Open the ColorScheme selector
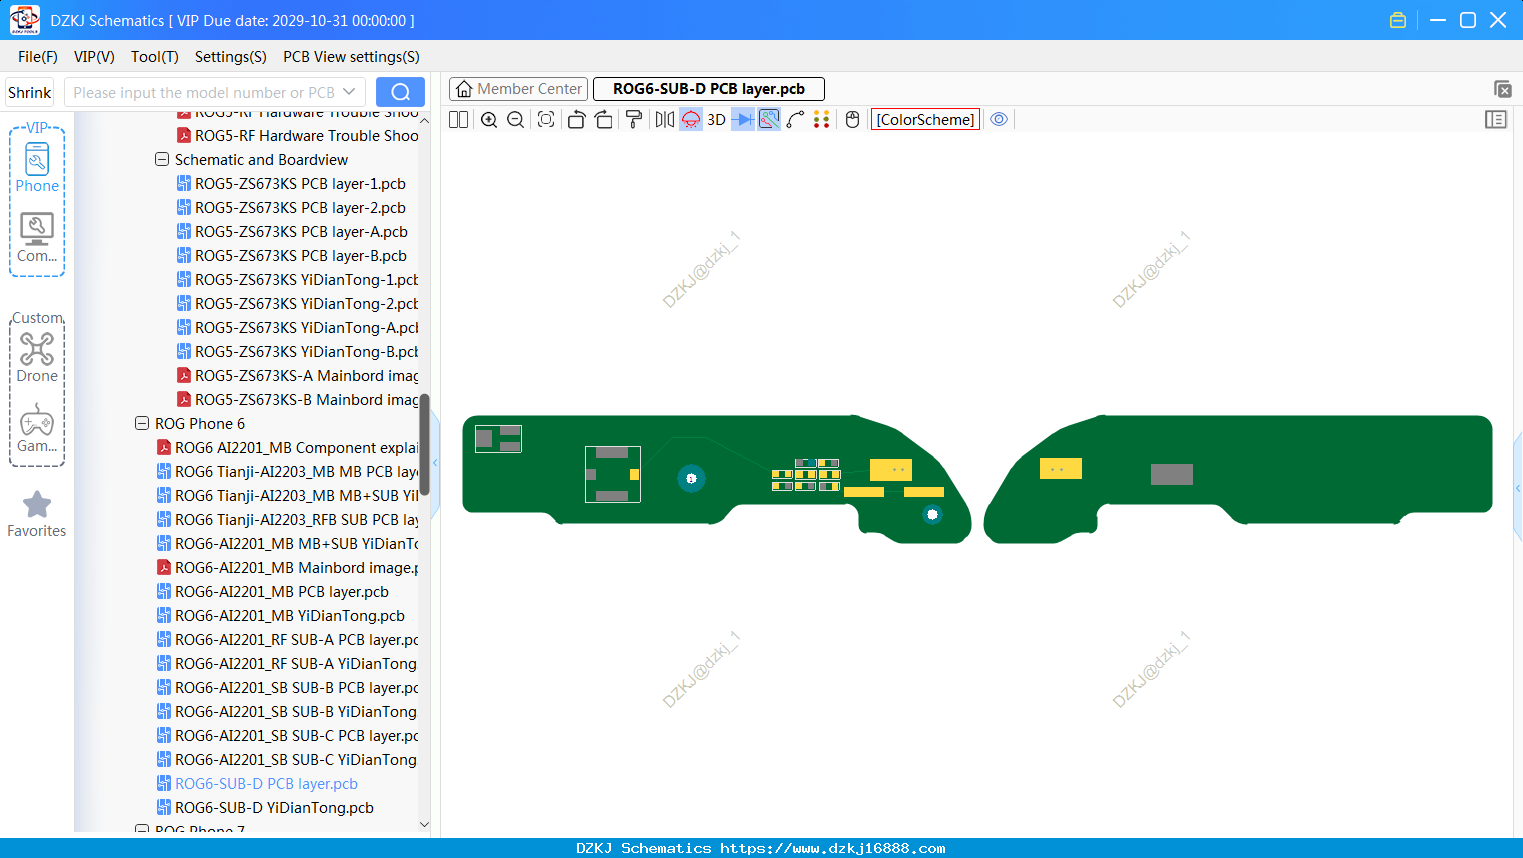The image size is (1523, 858). (925, 120)
